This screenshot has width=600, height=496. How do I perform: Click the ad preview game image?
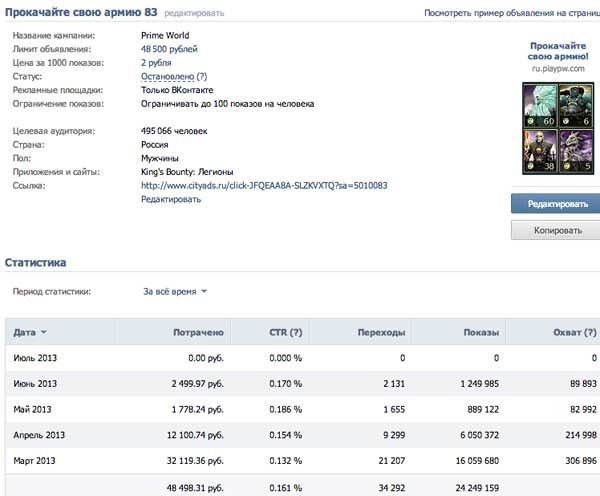(x=558, y=129)
